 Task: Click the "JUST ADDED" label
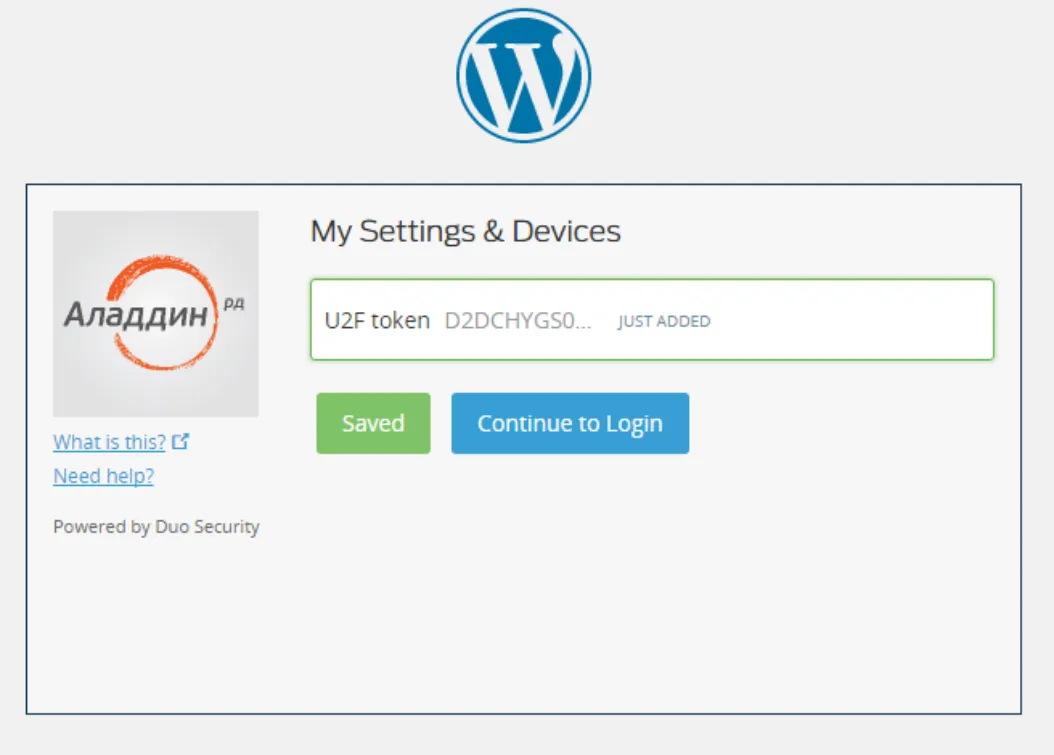(x=664, y=321)
